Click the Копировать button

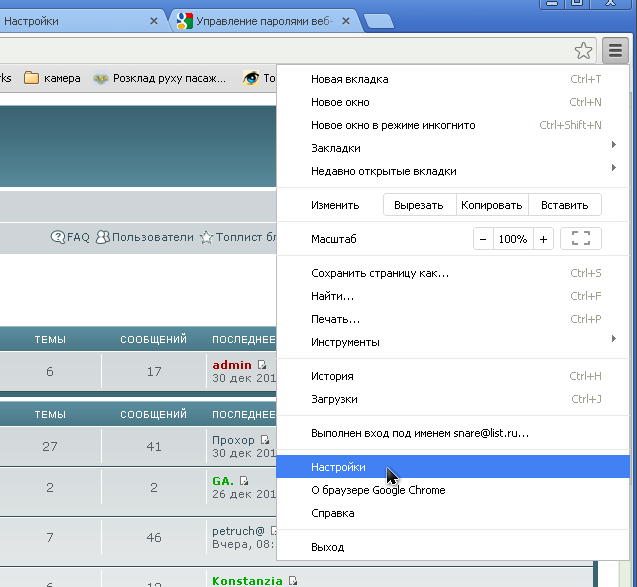(x=492, y=205)
